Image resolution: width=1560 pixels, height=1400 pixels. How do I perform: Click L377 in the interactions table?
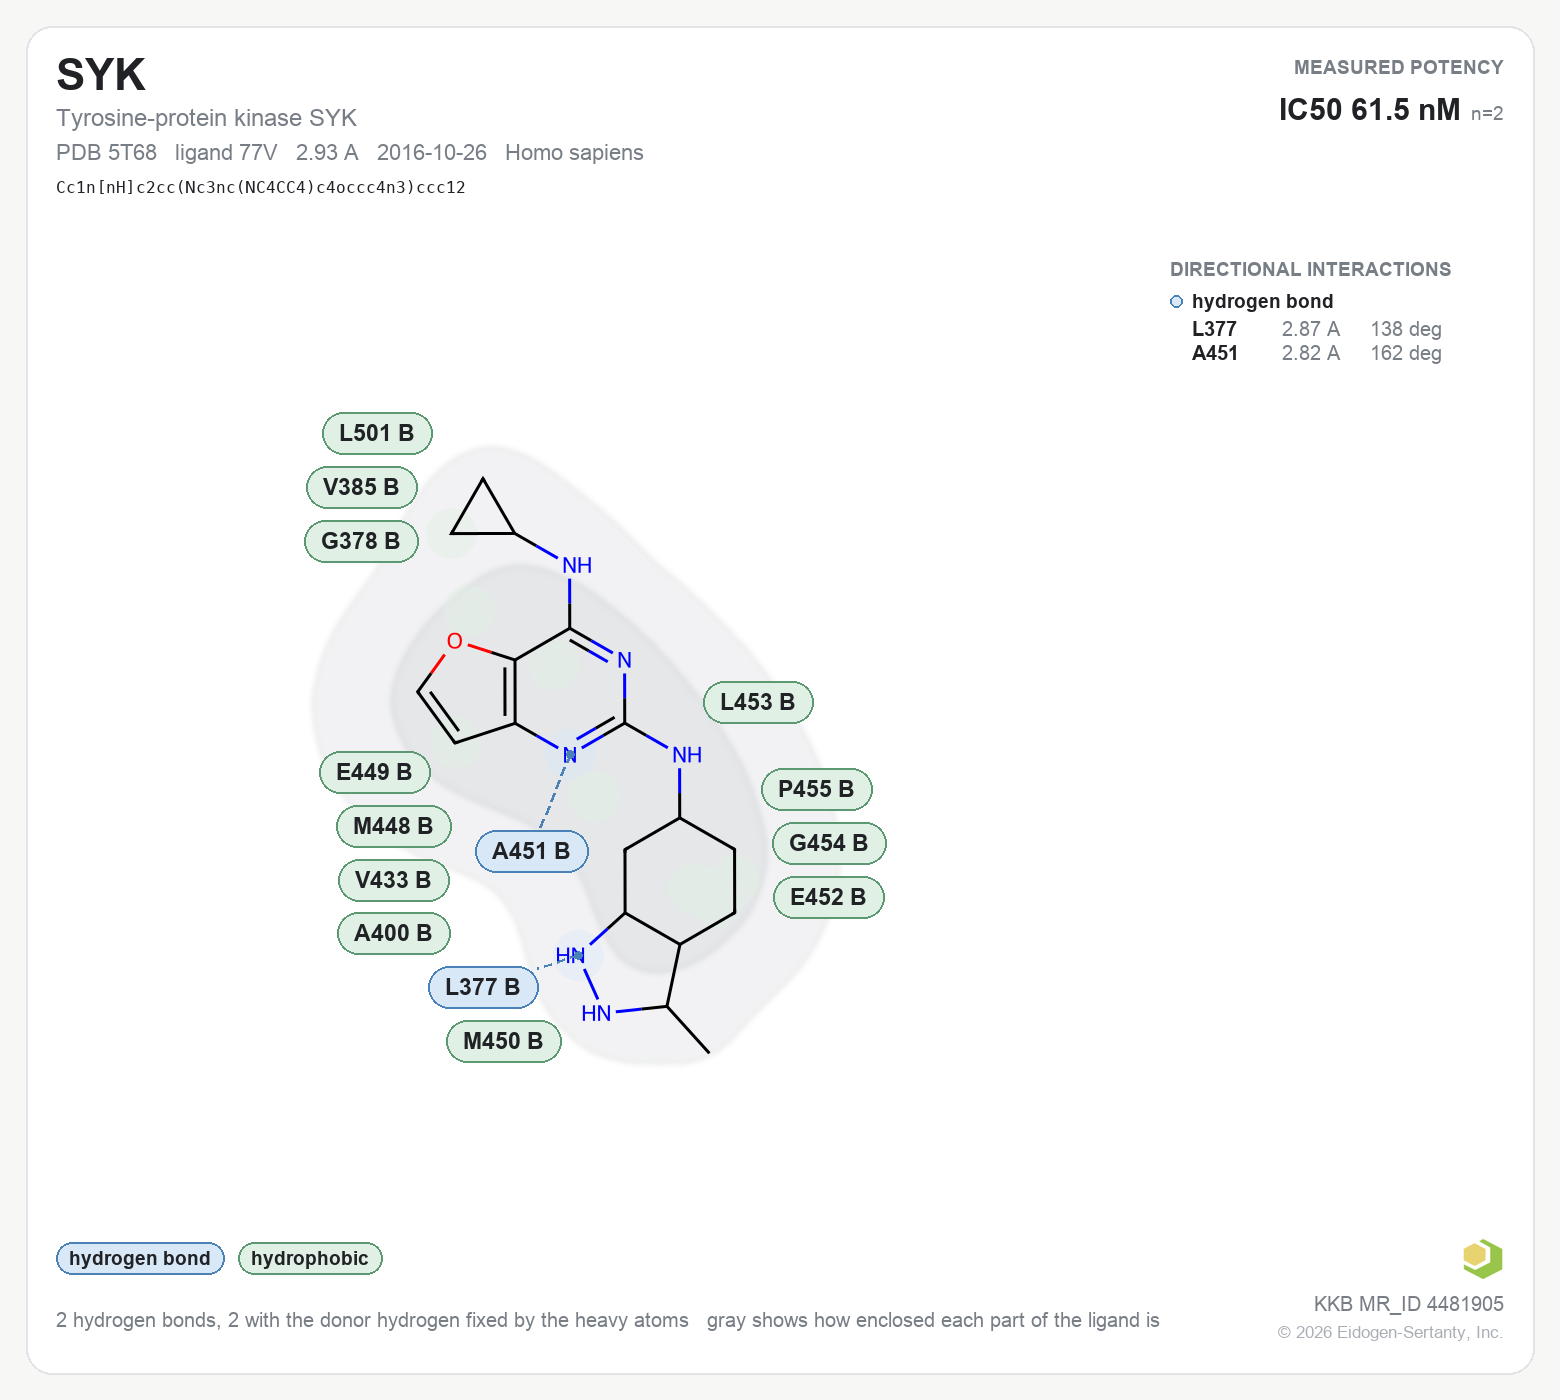click(1214, 329)
